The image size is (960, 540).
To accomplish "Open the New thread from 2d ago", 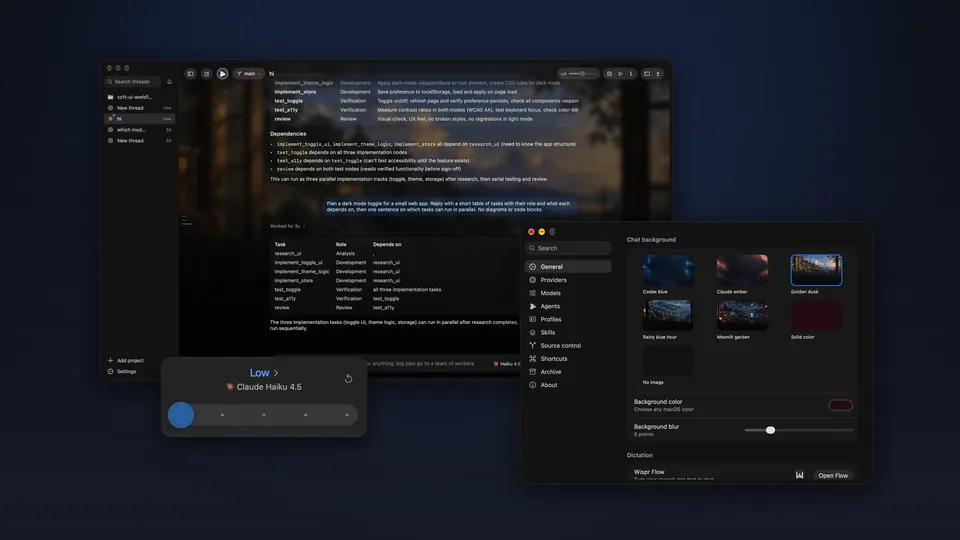I will pyautogui.click(x=139, y=141).
